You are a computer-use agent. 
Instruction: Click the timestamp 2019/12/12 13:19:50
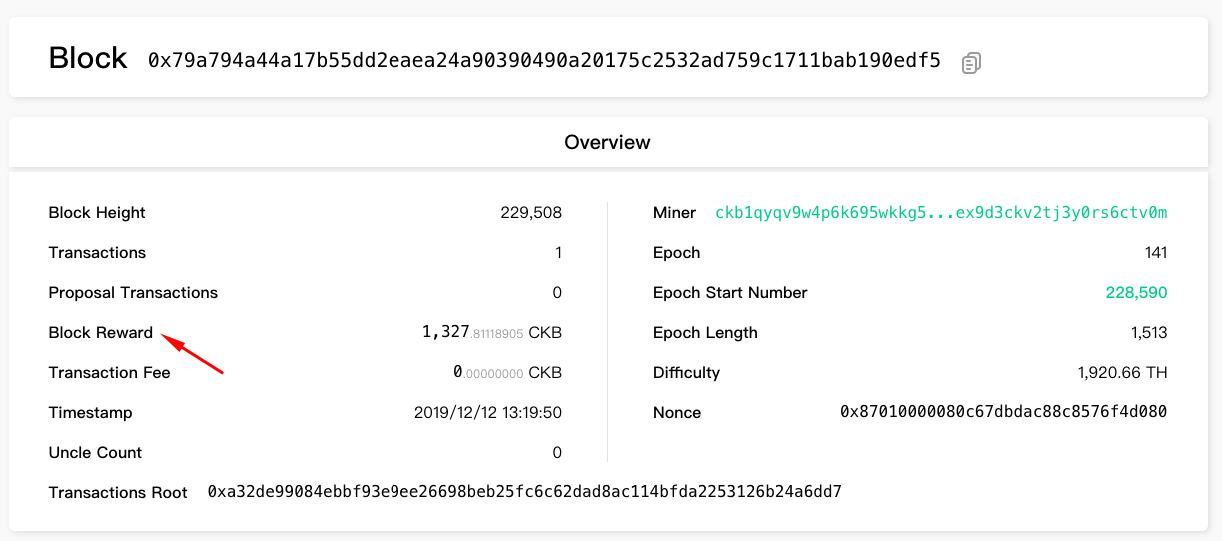pos(488,413)
